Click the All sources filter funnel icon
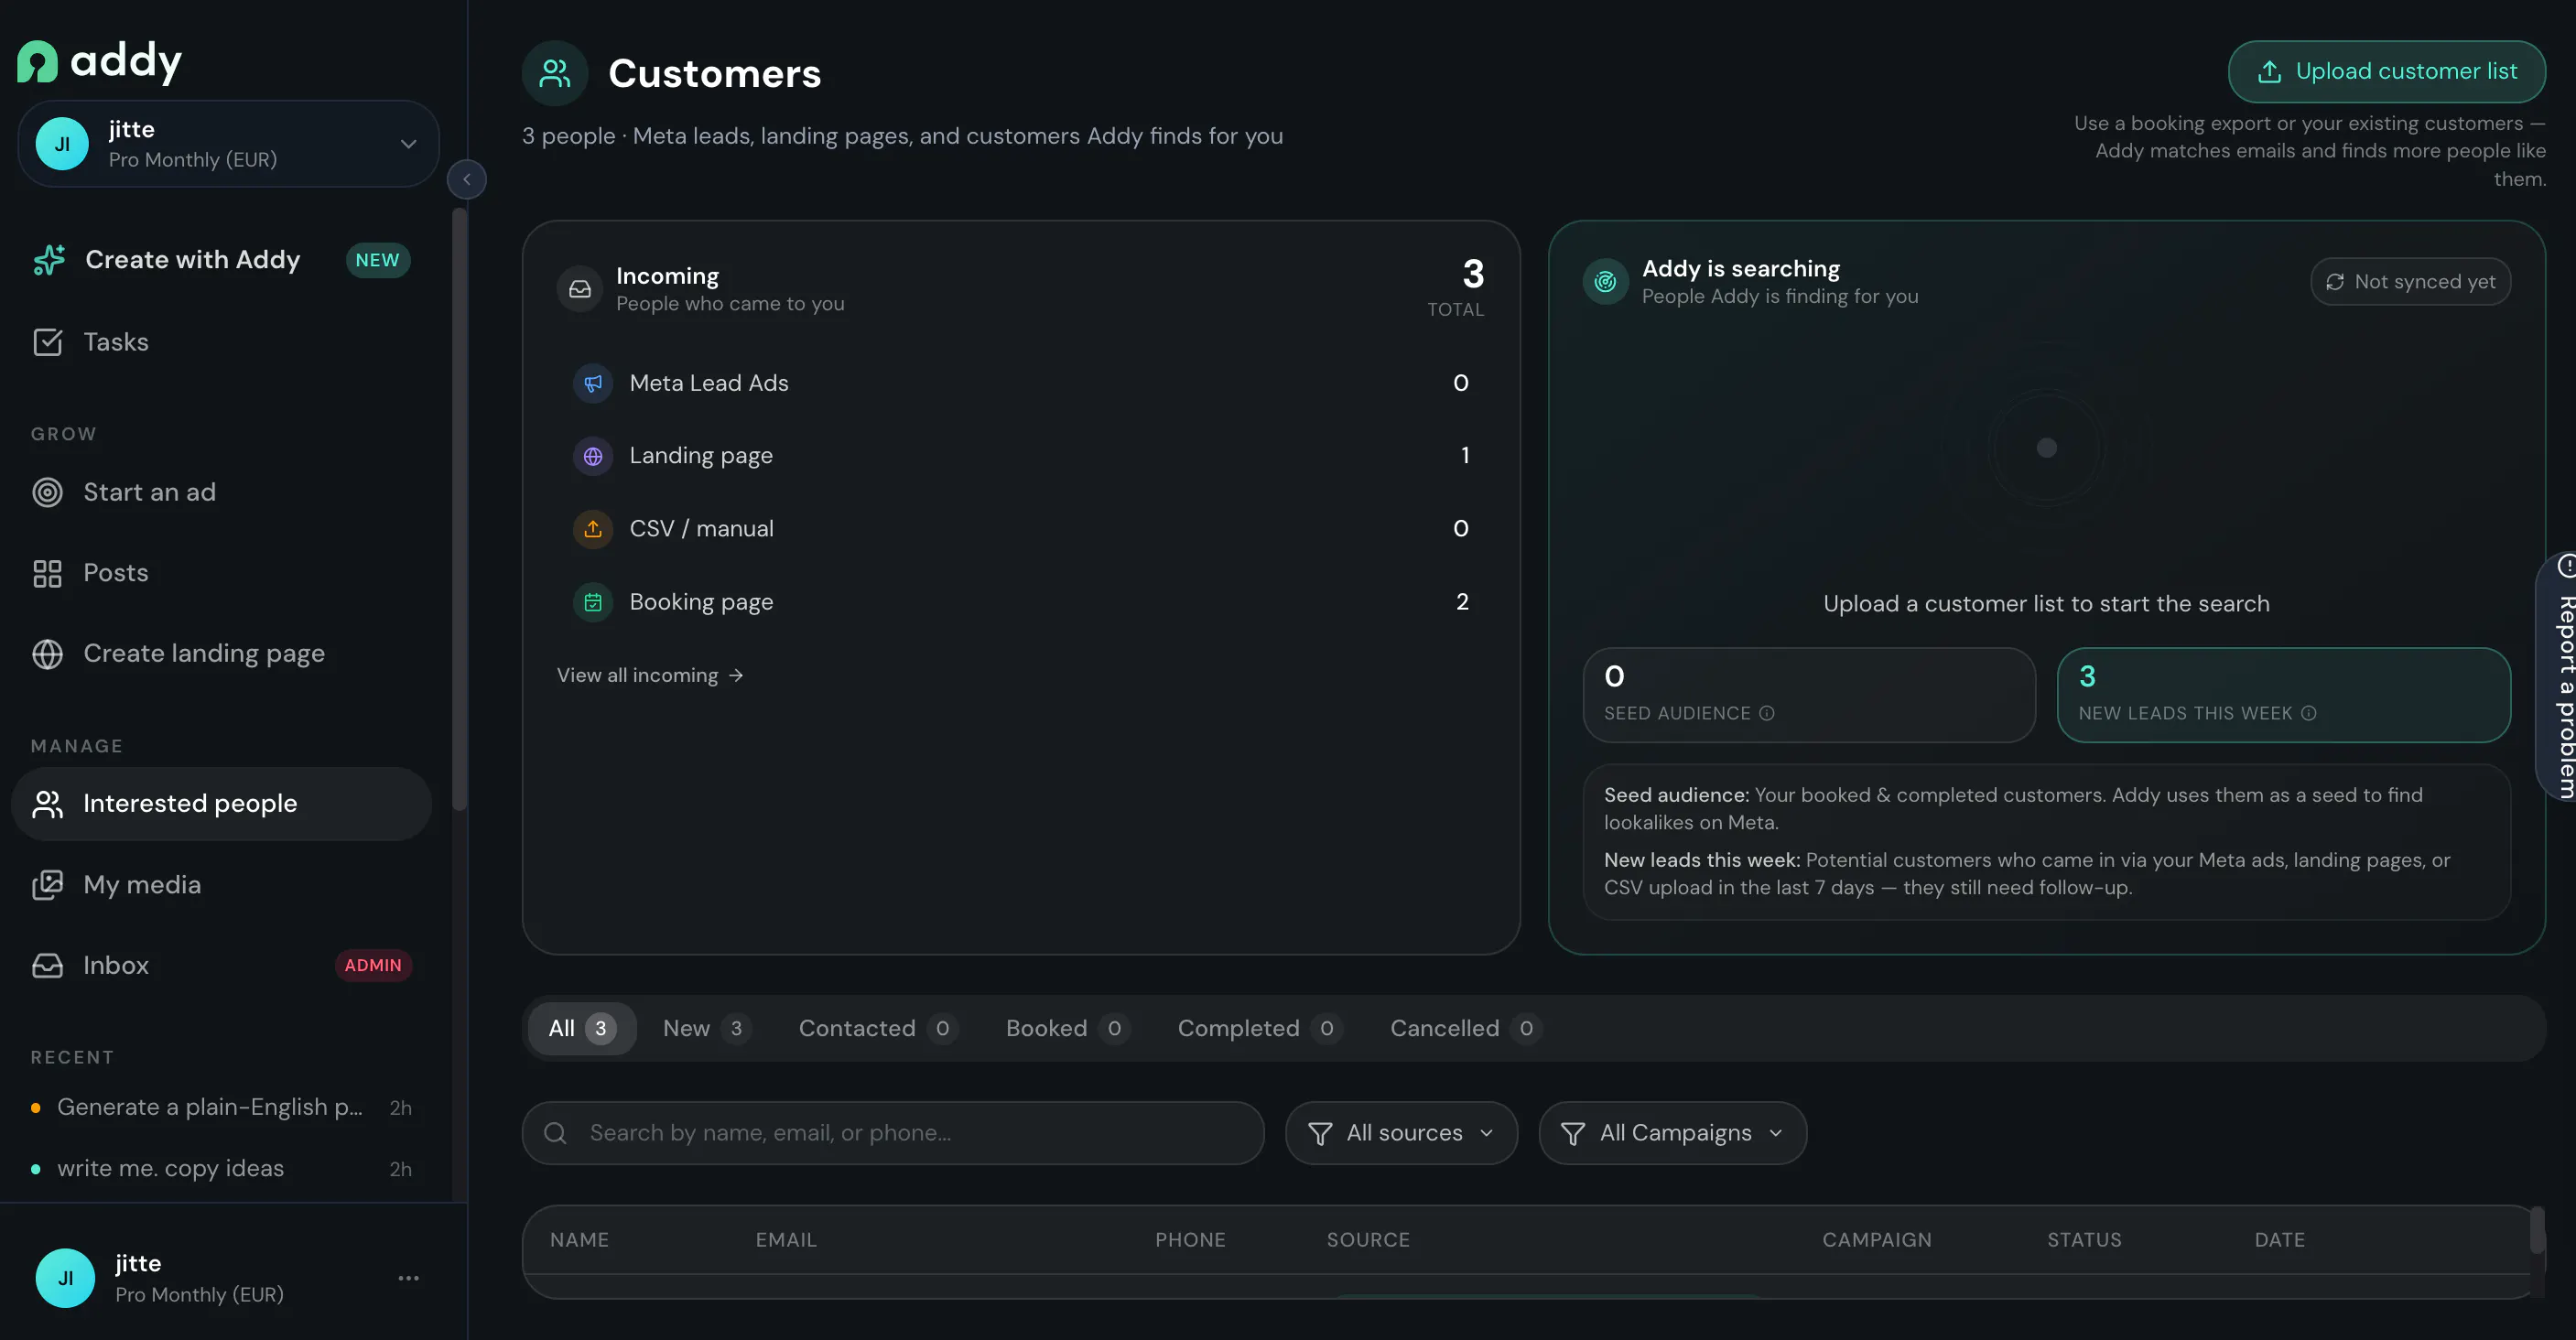Viewport: 2576px width, 1340px height. coord(1320,1133)
